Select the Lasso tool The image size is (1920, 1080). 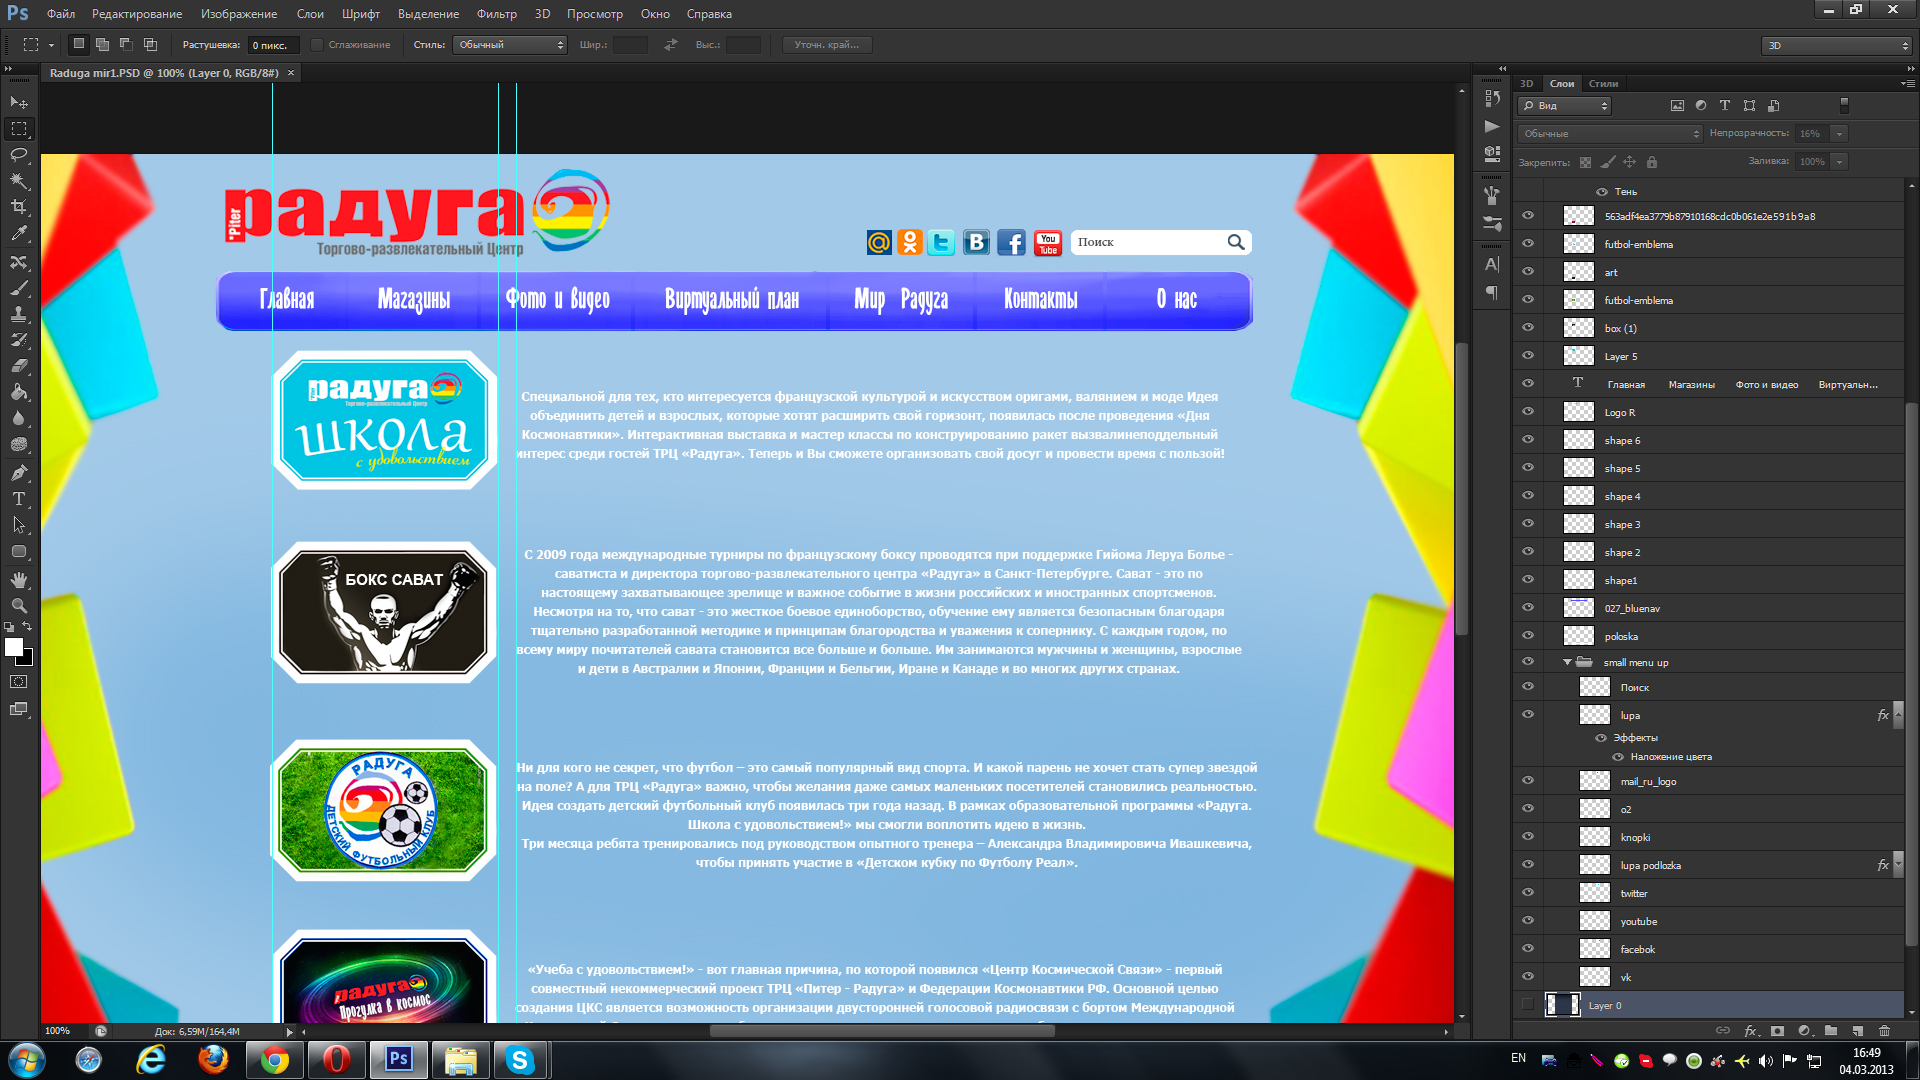pyautogui.click(x=19, y=155)
